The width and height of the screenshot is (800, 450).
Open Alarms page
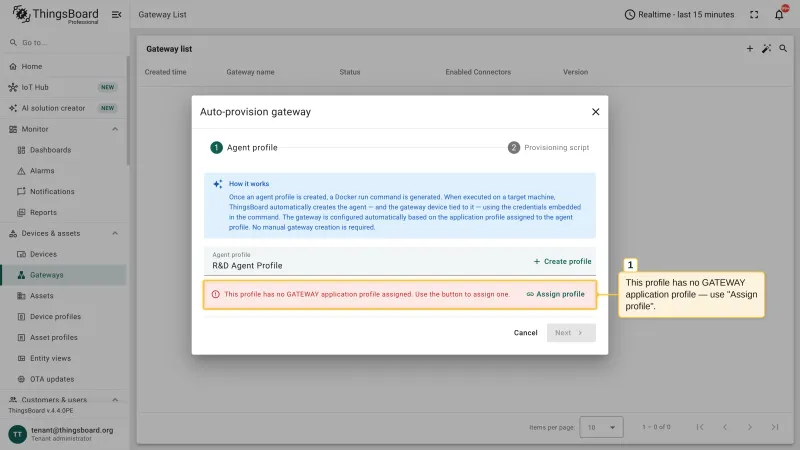tap(64, 171)
